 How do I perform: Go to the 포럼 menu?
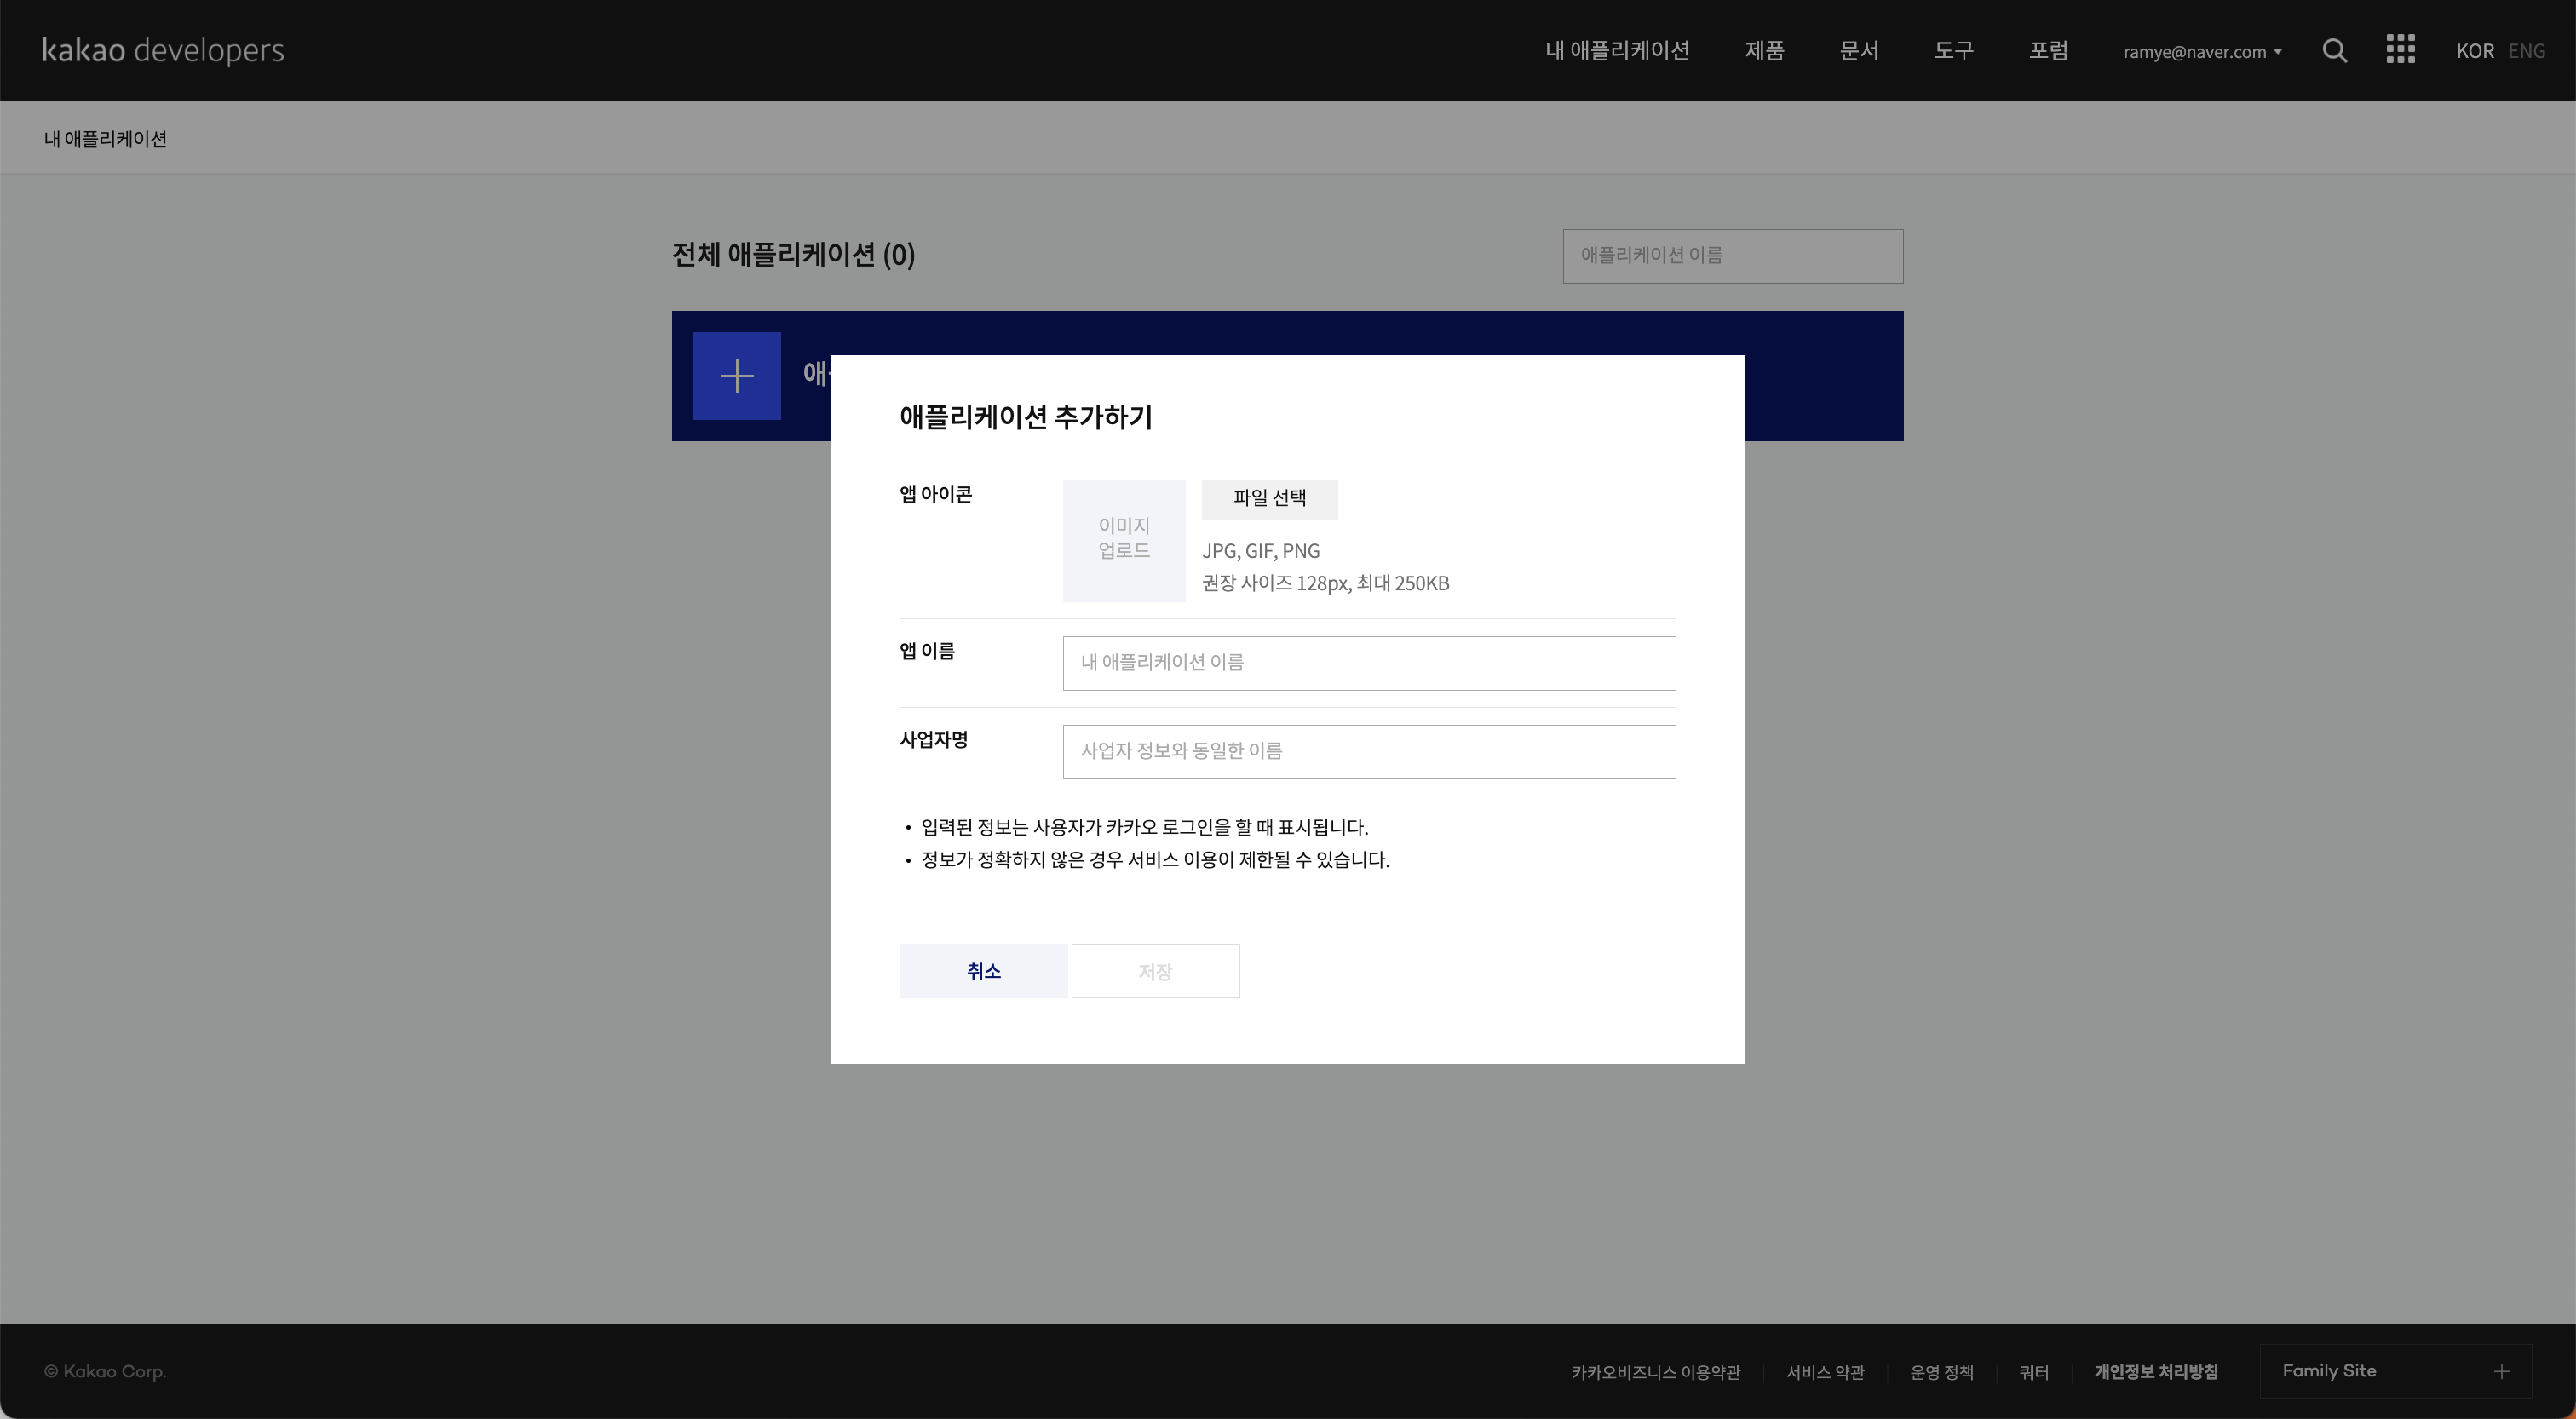click(2048, 51)
